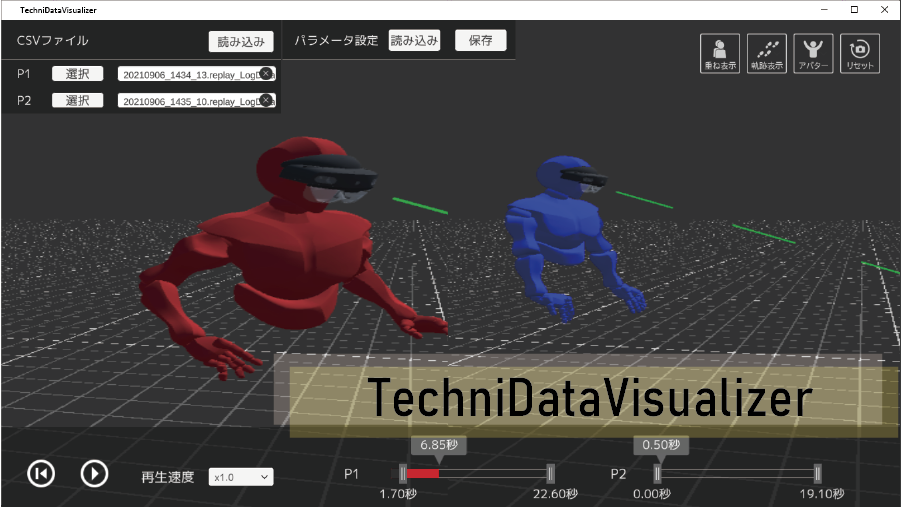Open the playback speed x1.0 dropdown
This screenshot has width=901, height=507.
click(241, 477)
